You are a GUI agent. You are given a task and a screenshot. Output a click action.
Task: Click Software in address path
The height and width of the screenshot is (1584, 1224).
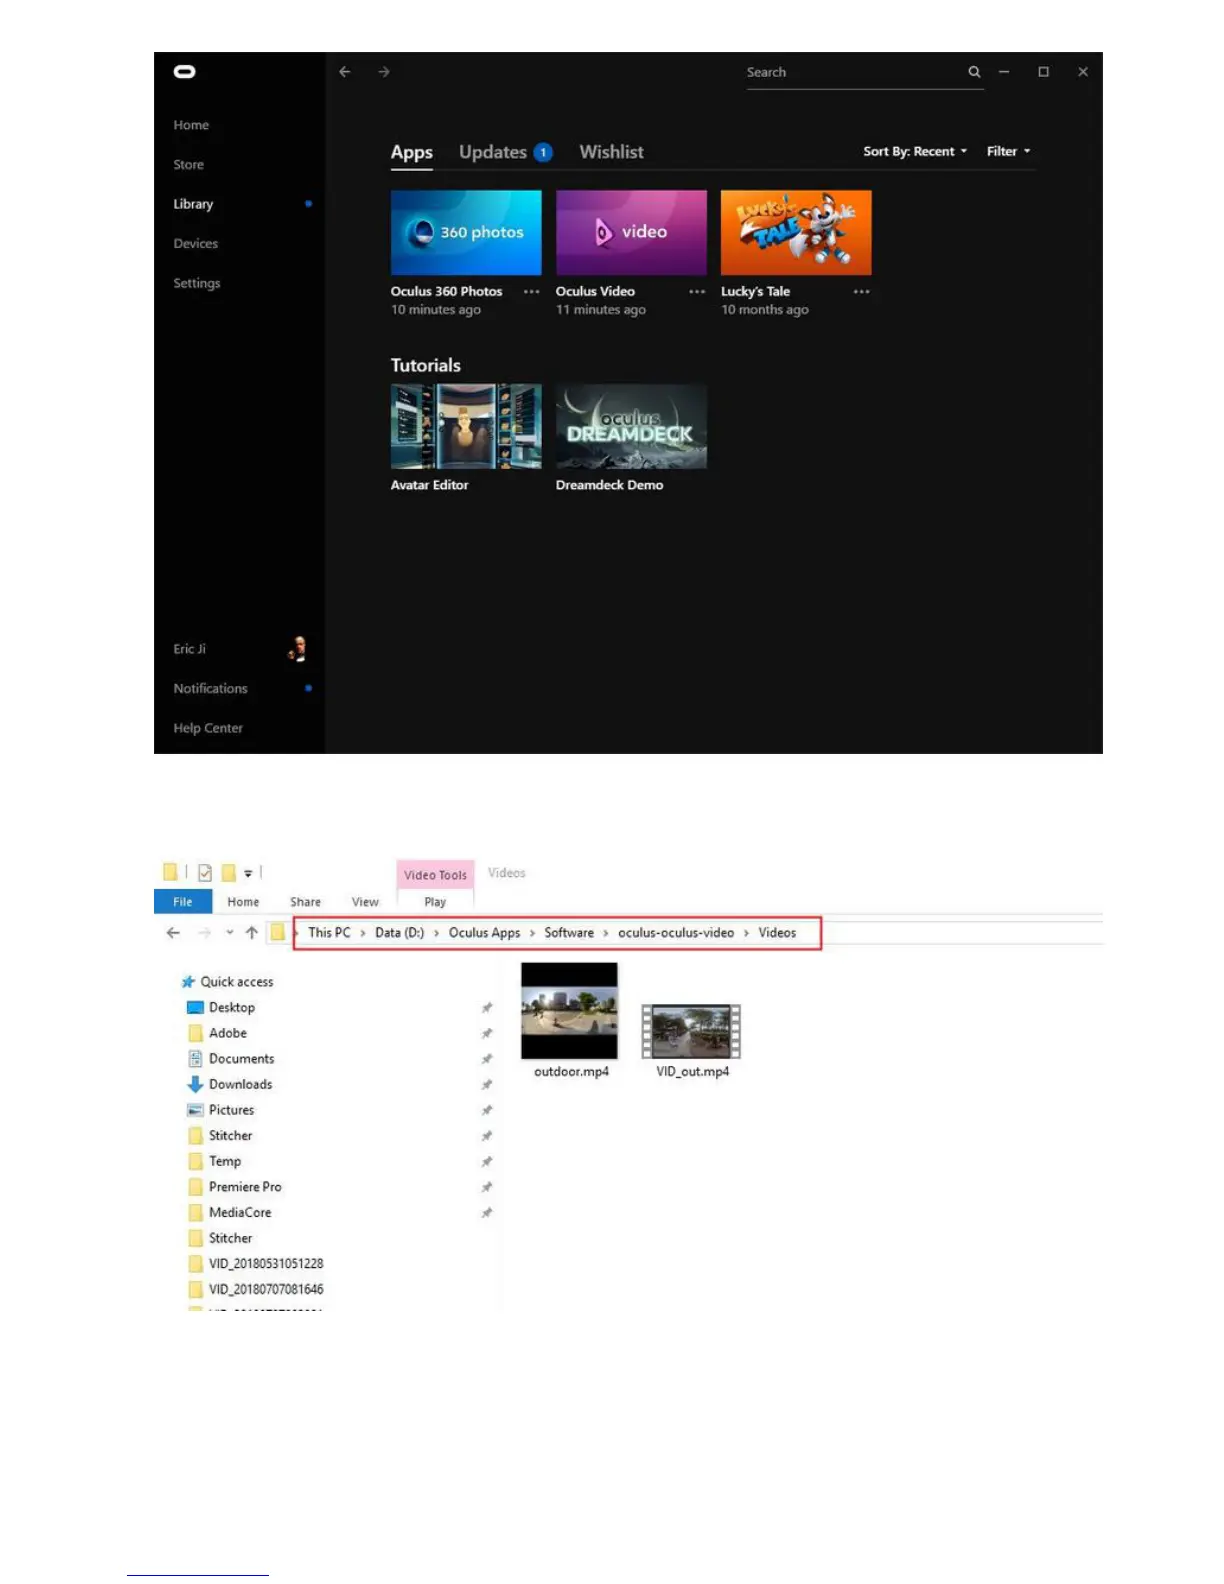coord(569,933)
